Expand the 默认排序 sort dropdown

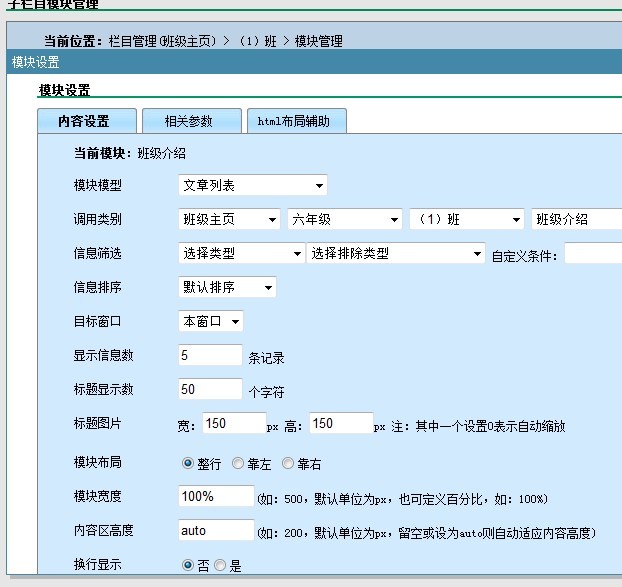(x=227, y=288)
